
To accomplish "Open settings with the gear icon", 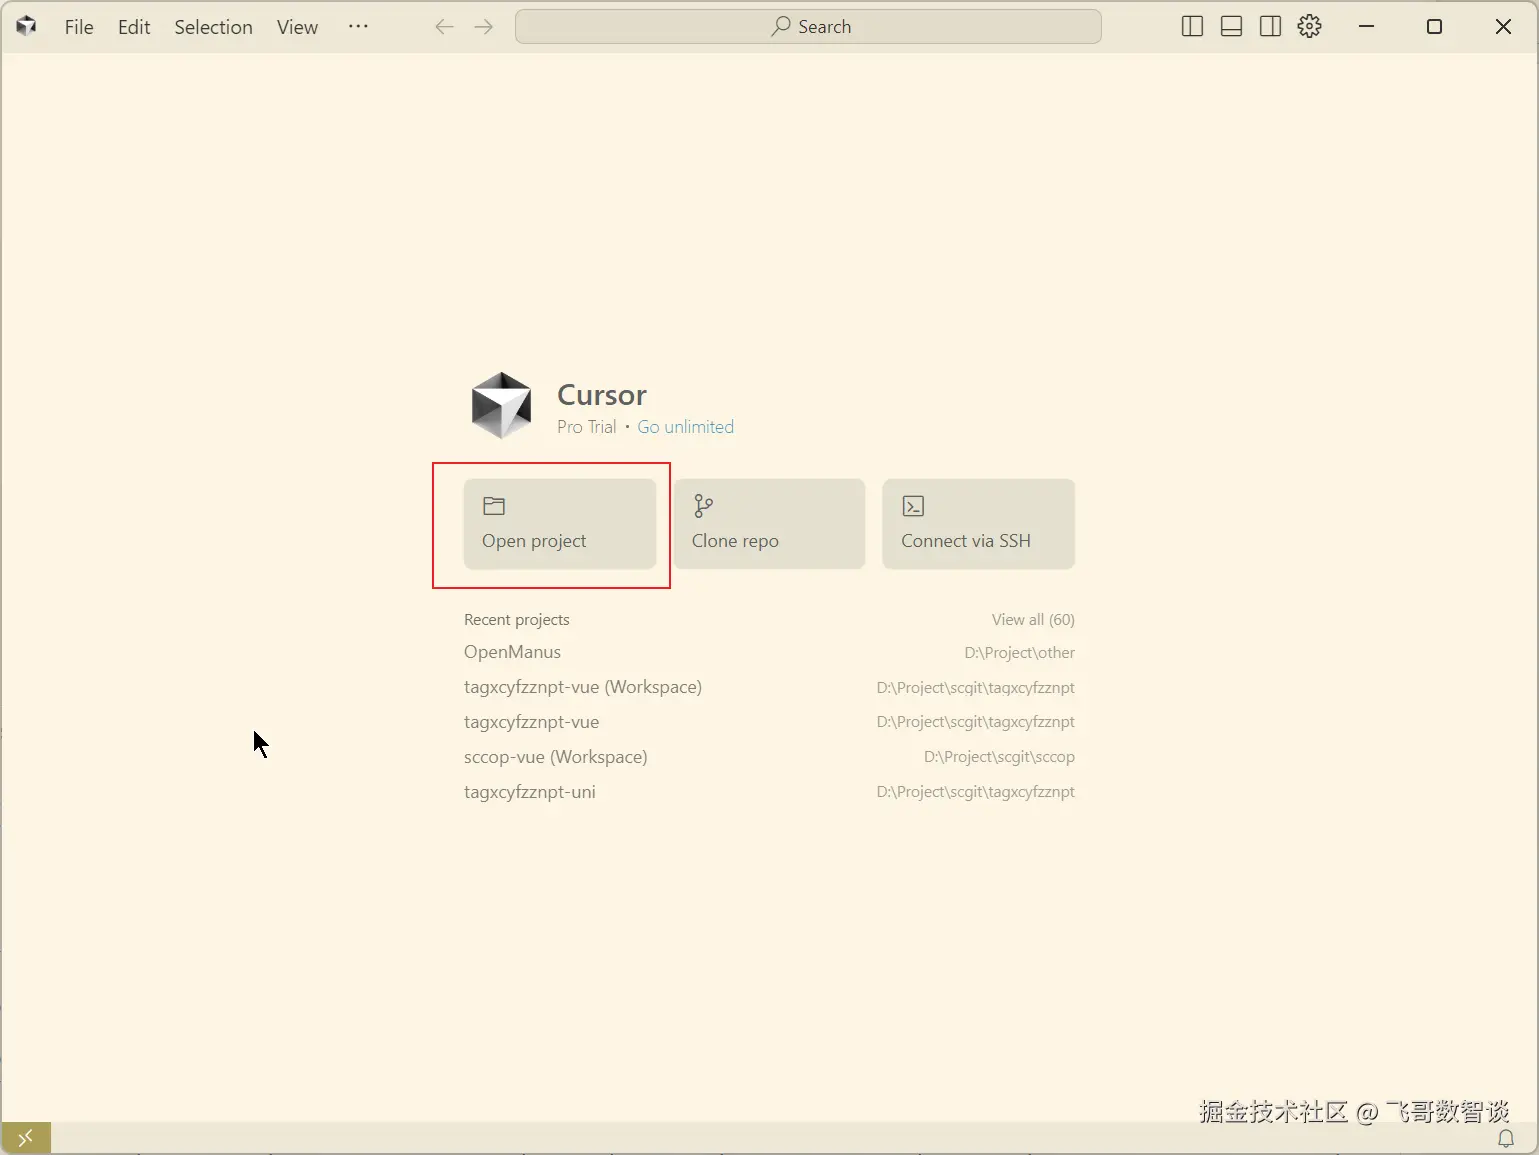I will [1309, 27].
